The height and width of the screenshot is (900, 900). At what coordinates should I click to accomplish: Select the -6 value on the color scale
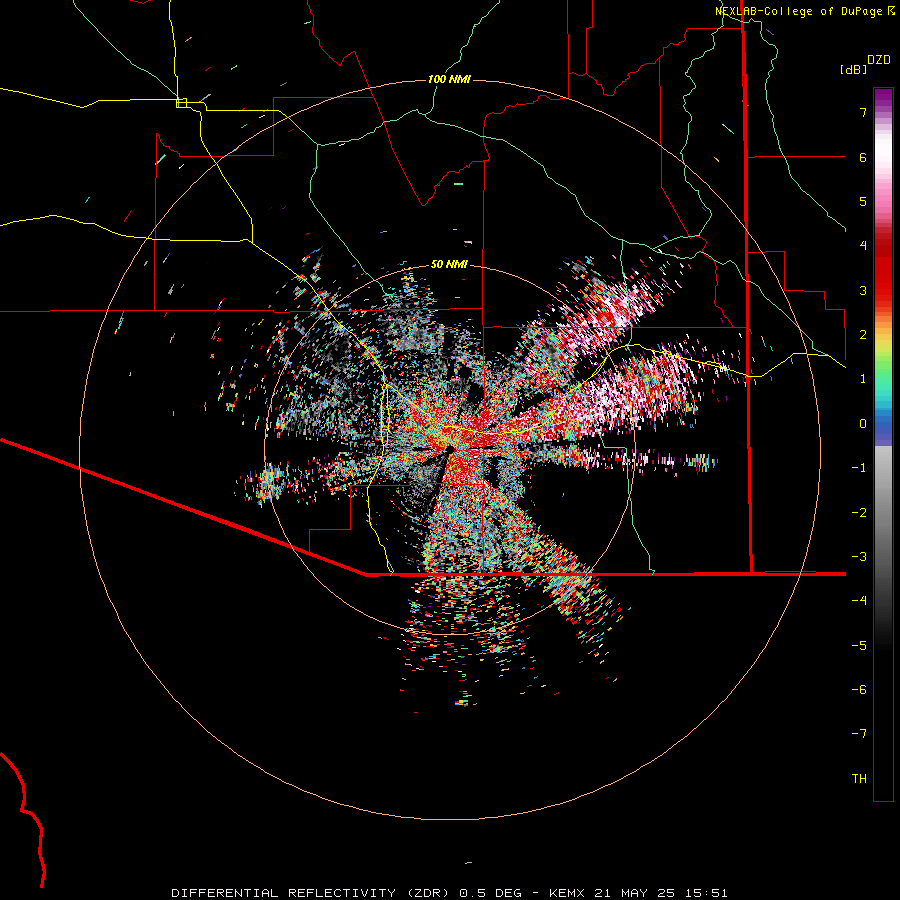[859, 690]
